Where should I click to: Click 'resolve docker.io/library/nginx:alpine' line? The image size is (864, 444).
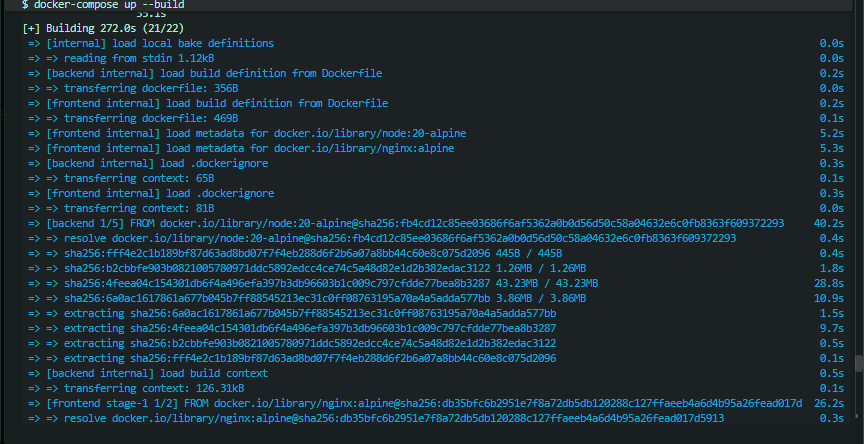point(376,418)
